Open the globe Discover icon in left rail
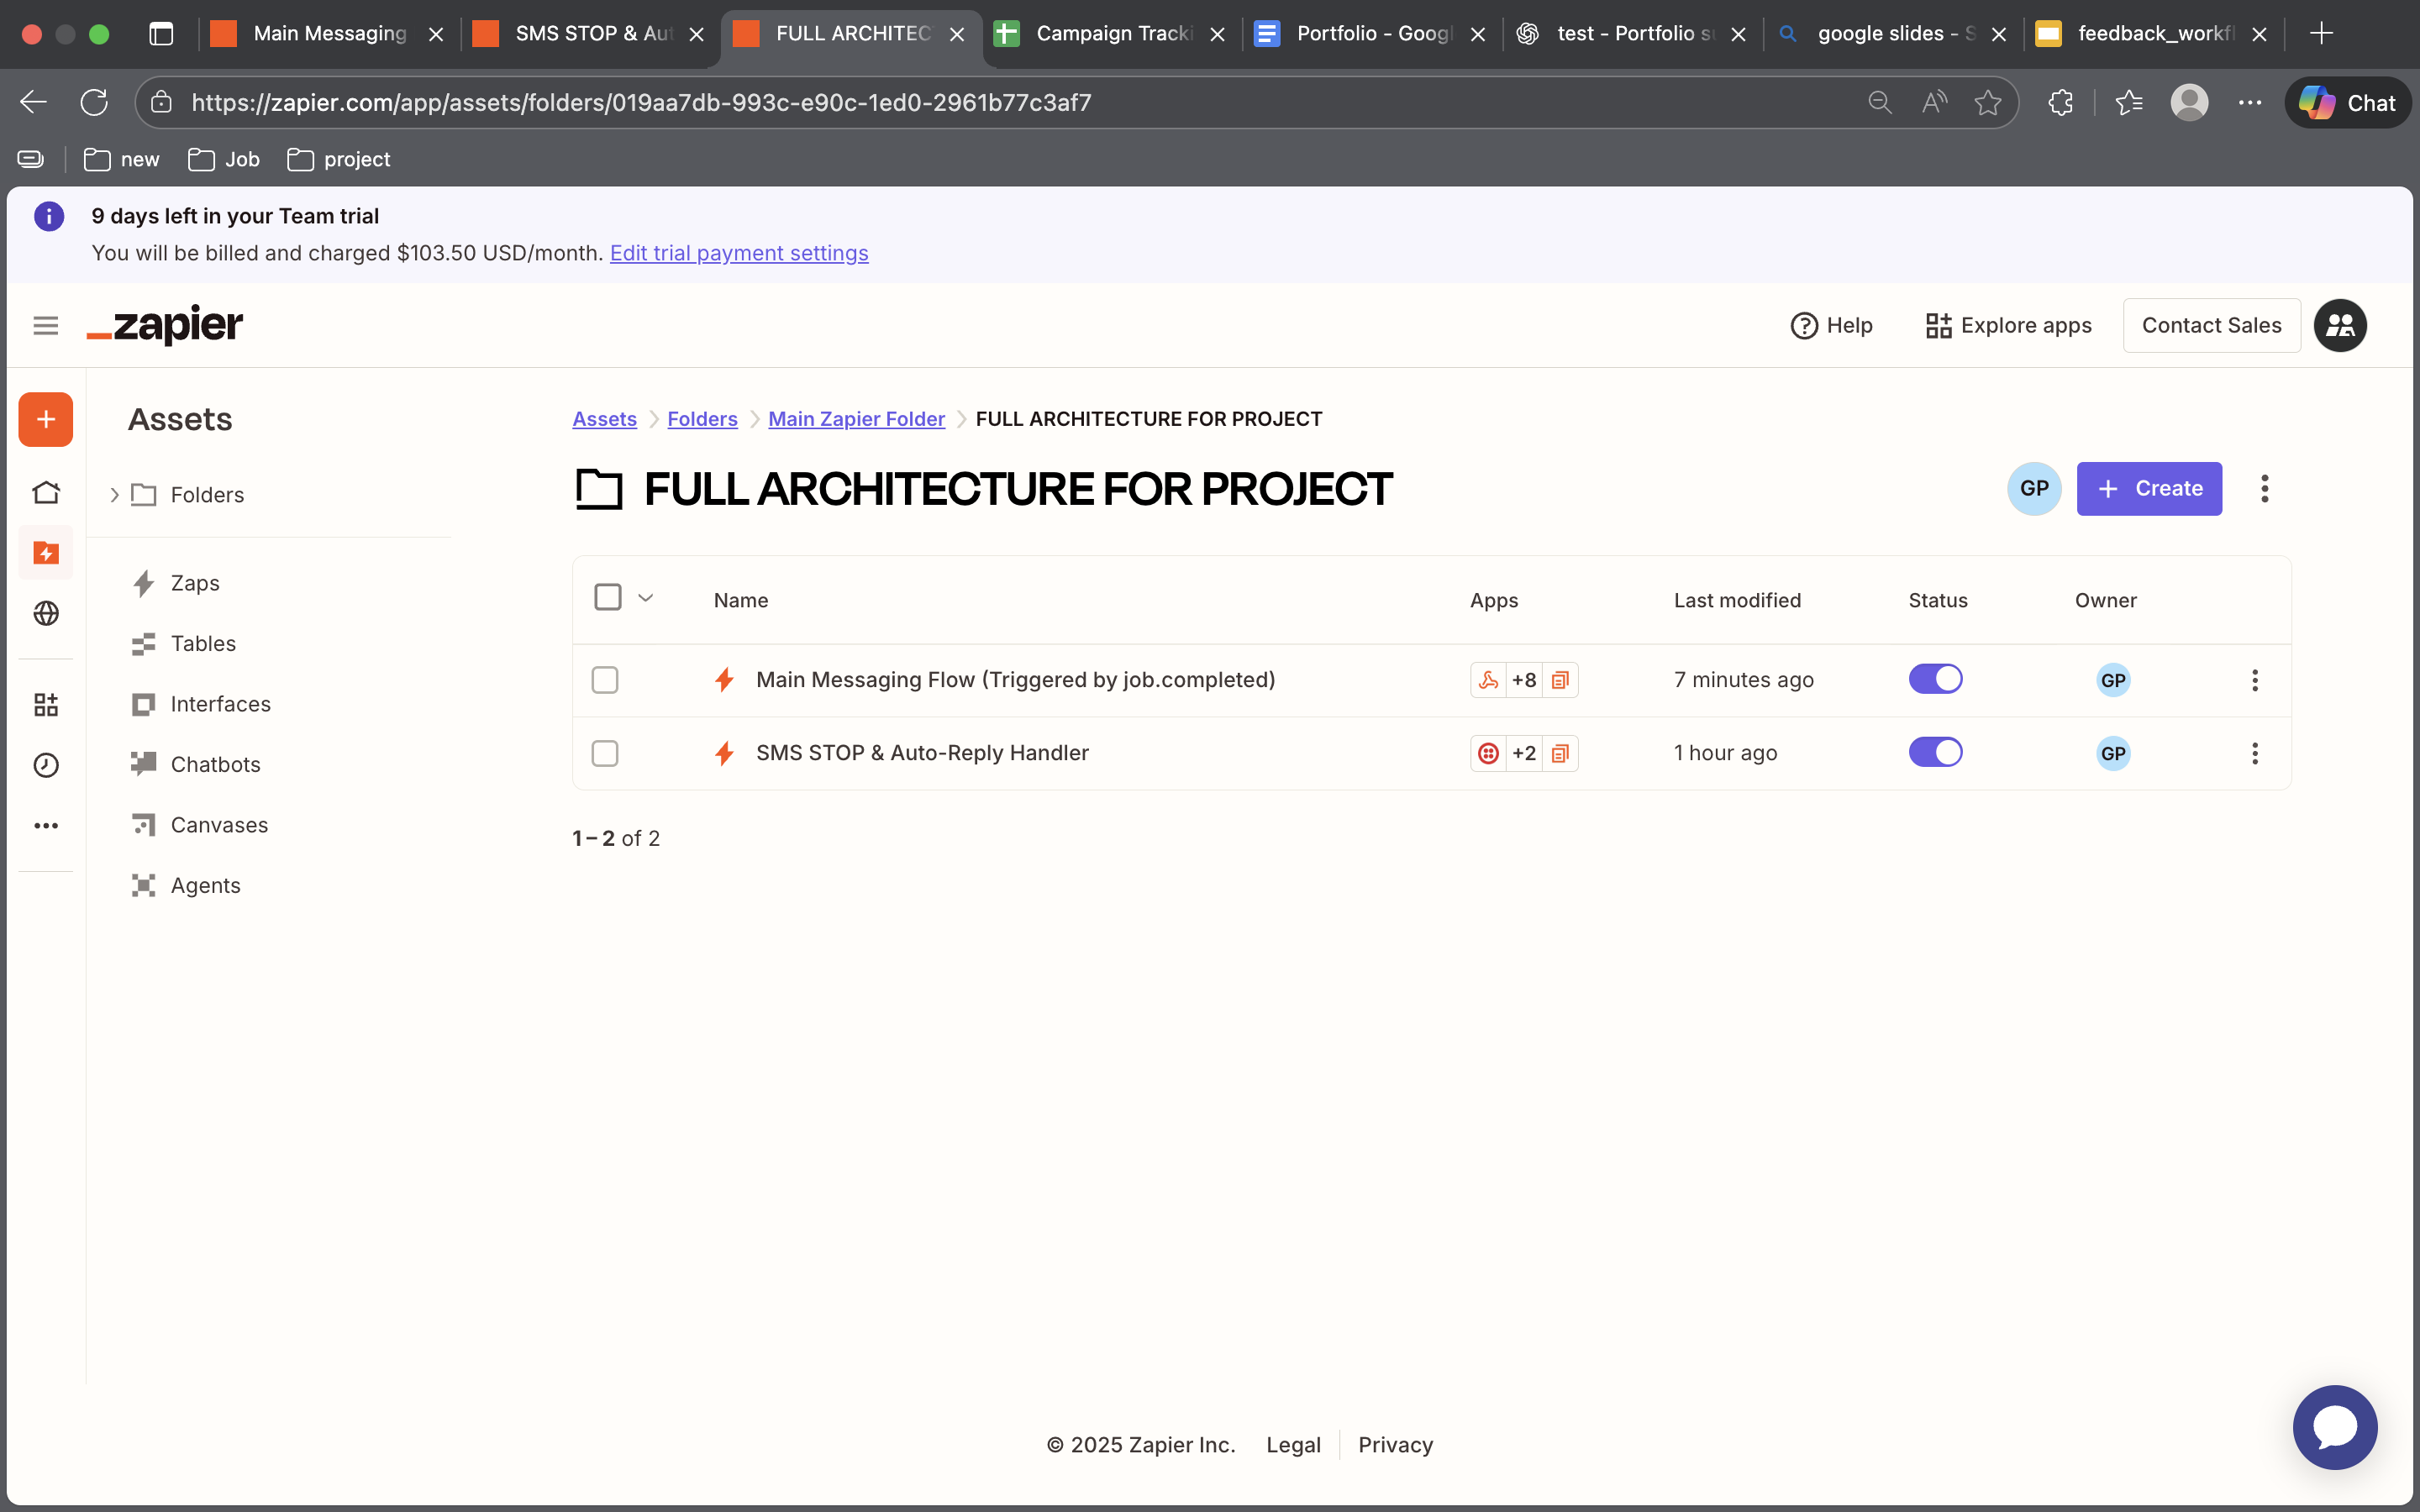The image size is (2420, 1512). (46, 613)
